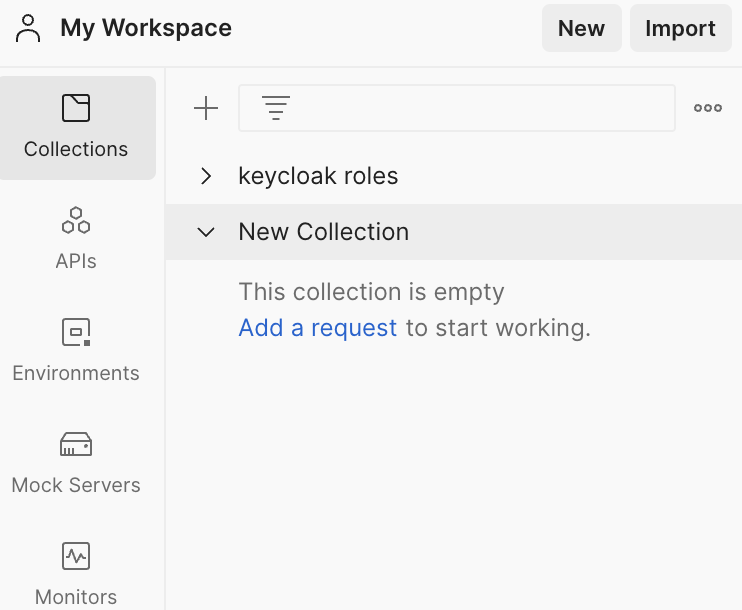
Task: Click the My Workspace title
Action: pos(146,28)
